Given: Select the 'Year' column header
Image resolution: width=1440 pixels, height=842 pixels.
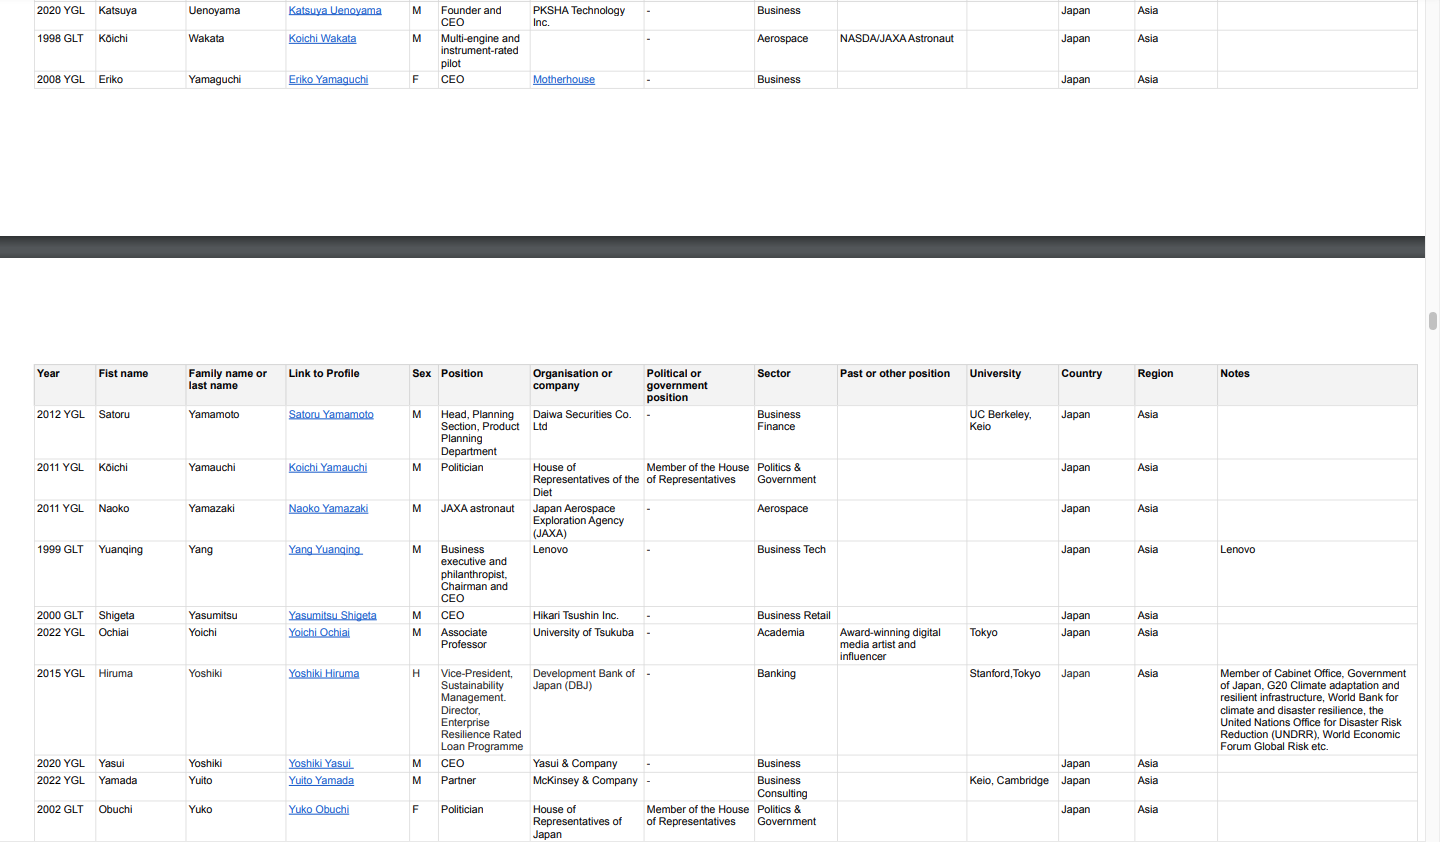Looking at the screenshot, I should (x=65, y=385).
